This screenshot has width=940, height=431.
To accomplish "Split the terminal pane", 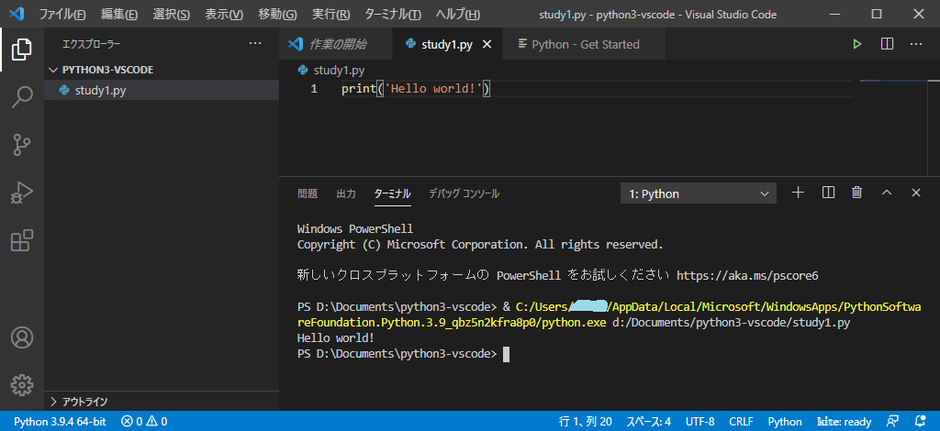I will (x=828, y=192).
